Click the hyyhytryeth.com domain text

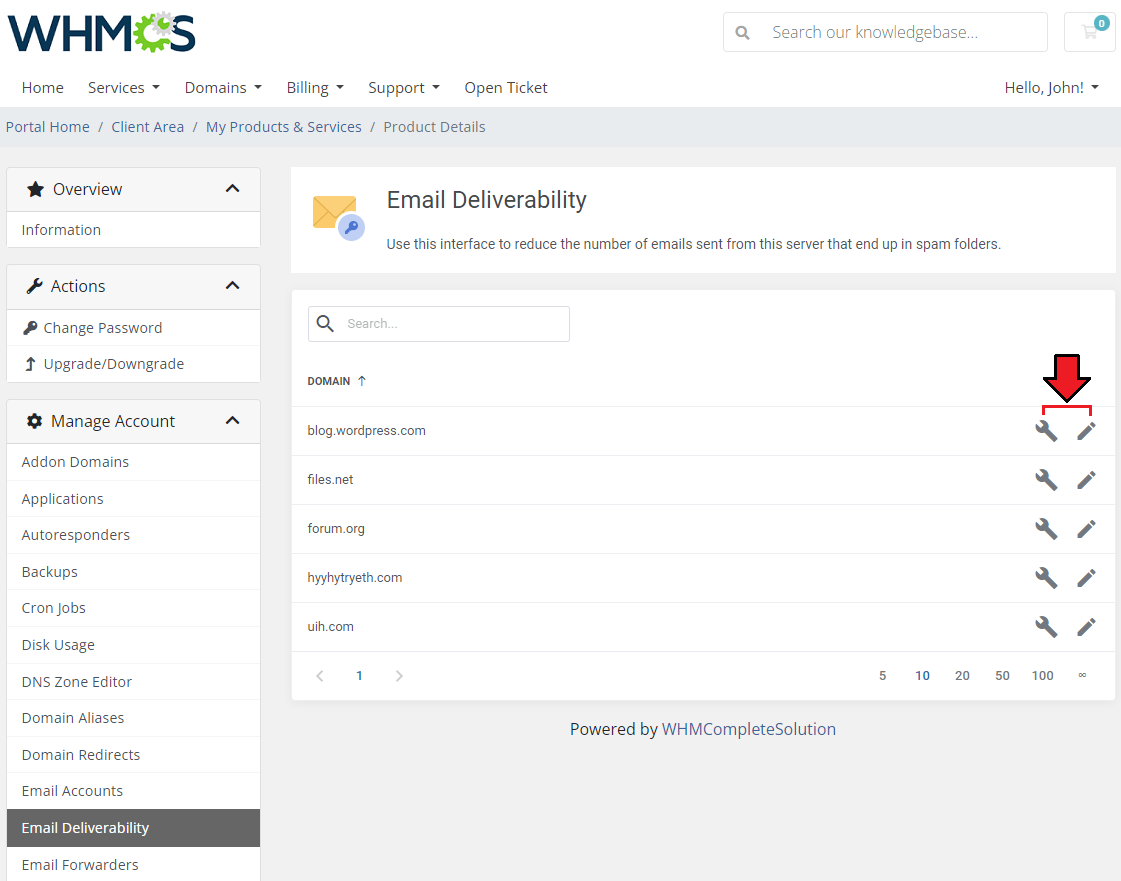click(x=355, y=577)
